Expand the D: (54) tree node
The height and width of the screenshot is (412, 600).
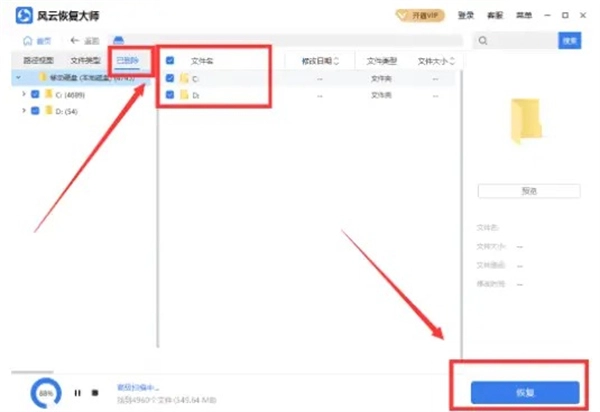click(23, 110)
